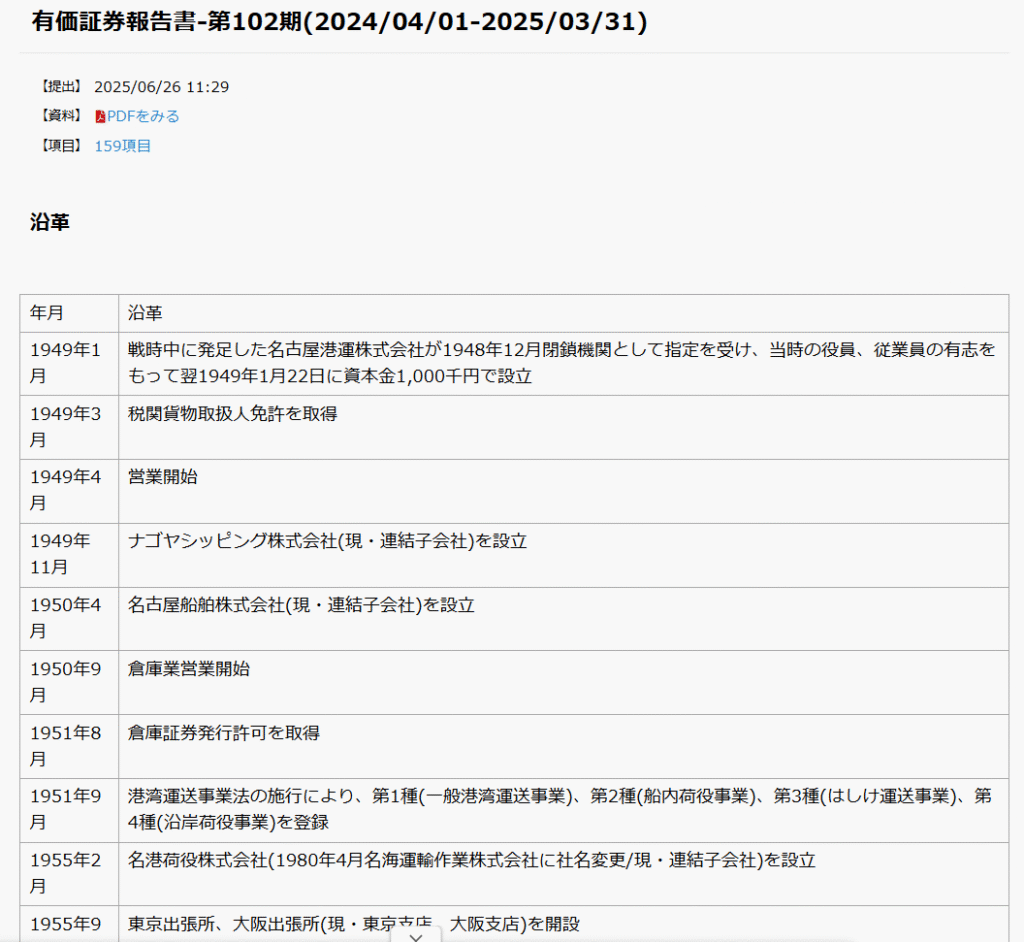Image resolution: width=1024 pixels, height=942 pixels.
Task: Select the 名港荷役株式会社 establishment entry
Action: pos(472,861)
